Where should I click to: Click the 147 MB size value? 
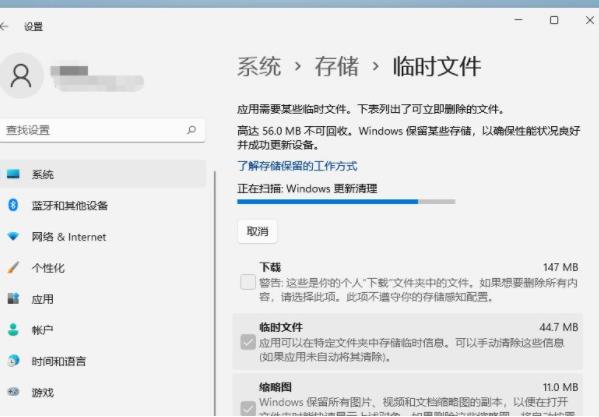(560, 267)
